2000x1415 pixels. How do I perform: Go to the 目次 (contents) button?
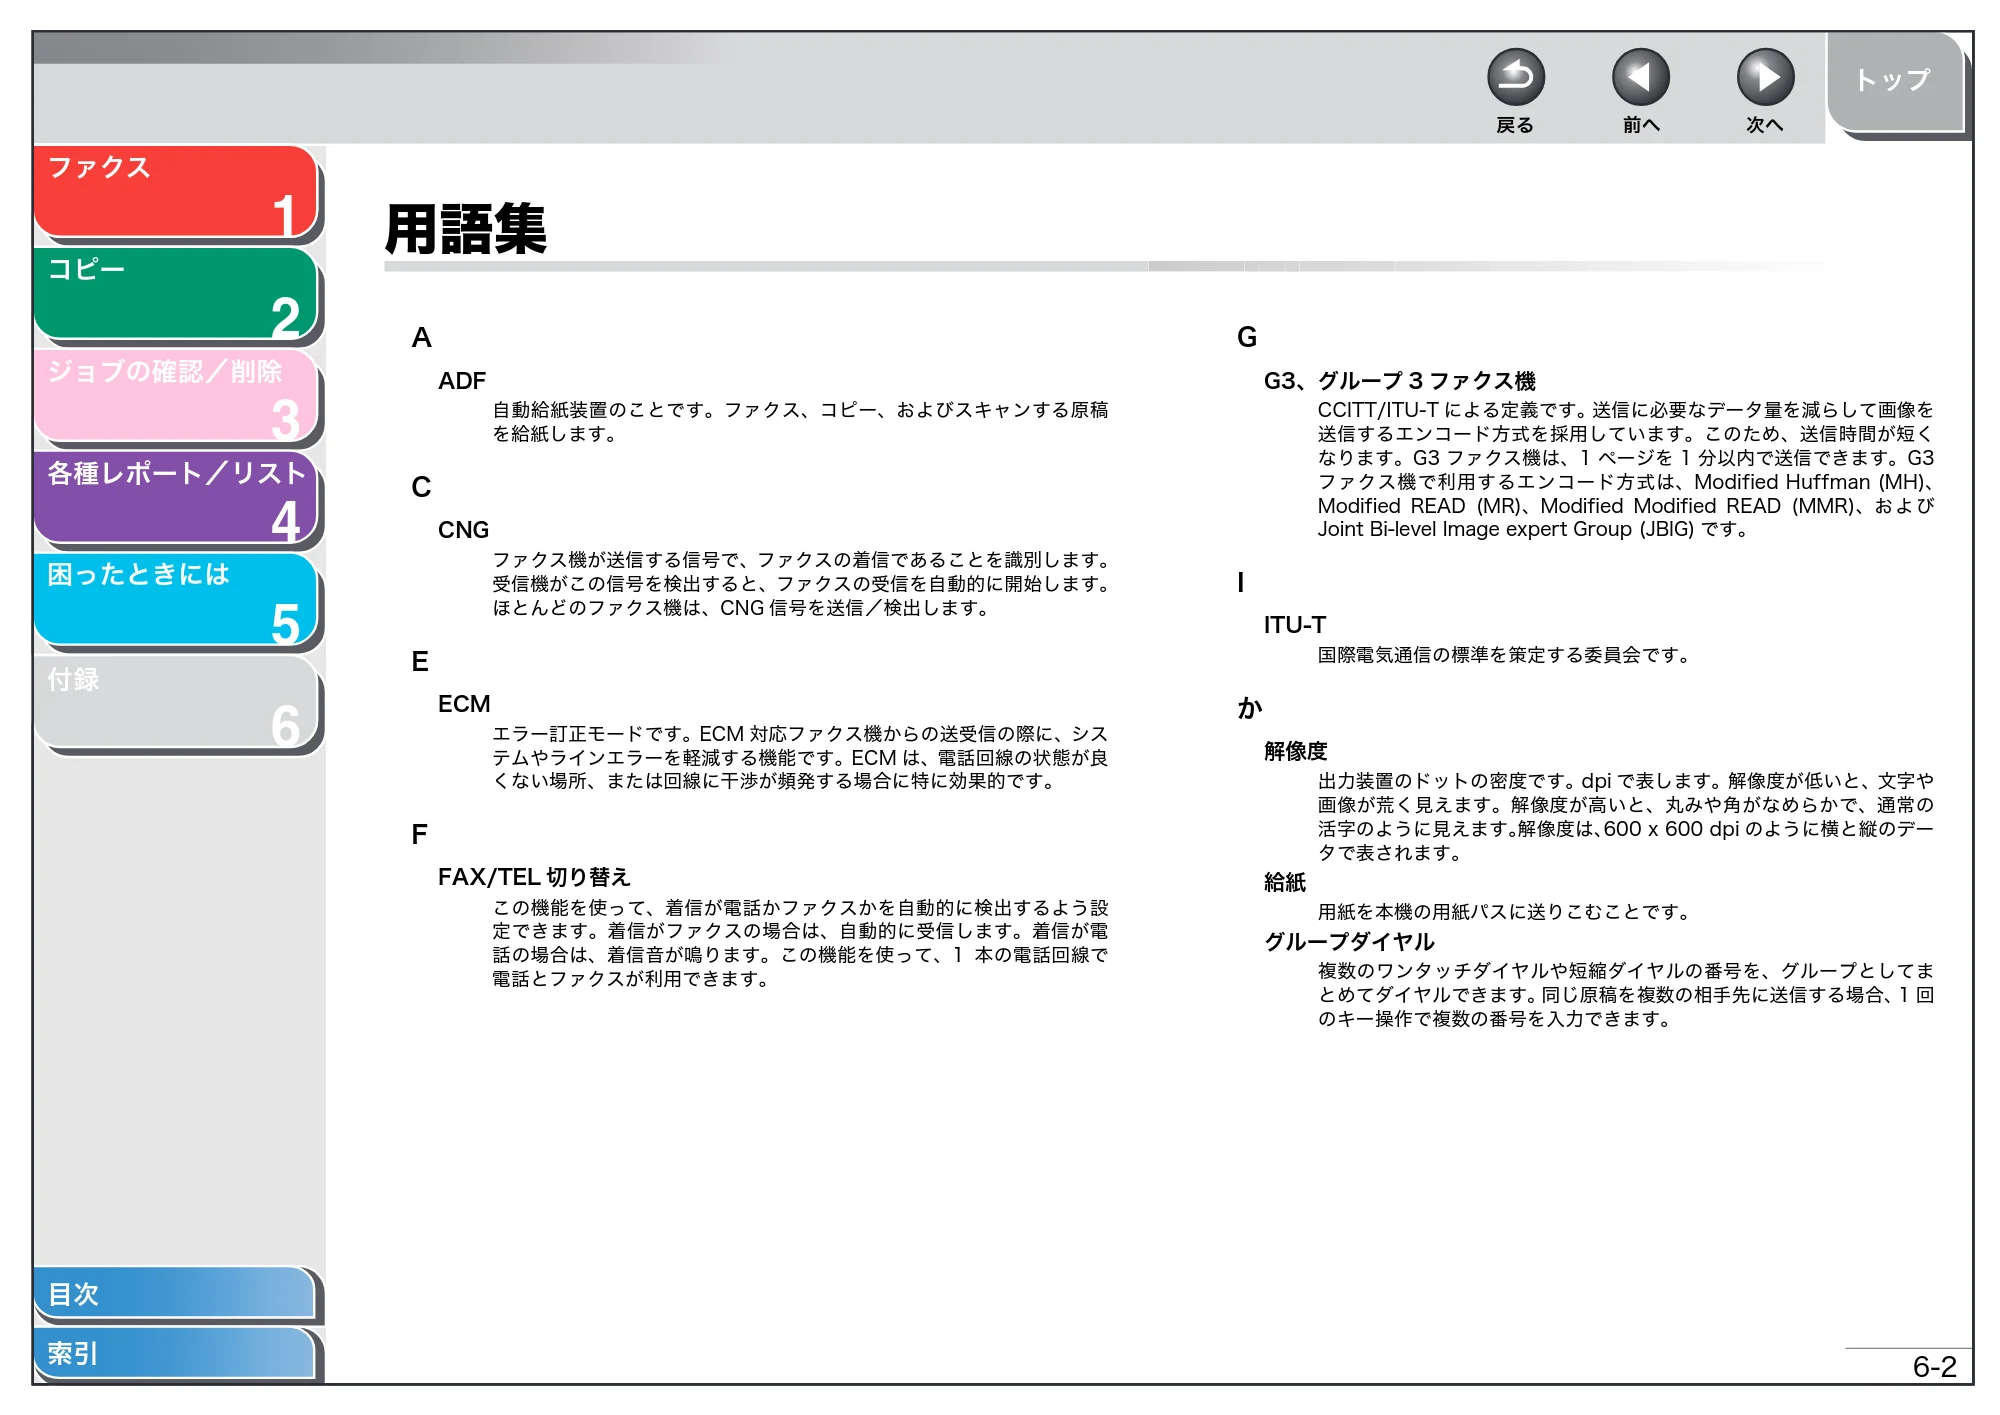(x=176, y=1293)
